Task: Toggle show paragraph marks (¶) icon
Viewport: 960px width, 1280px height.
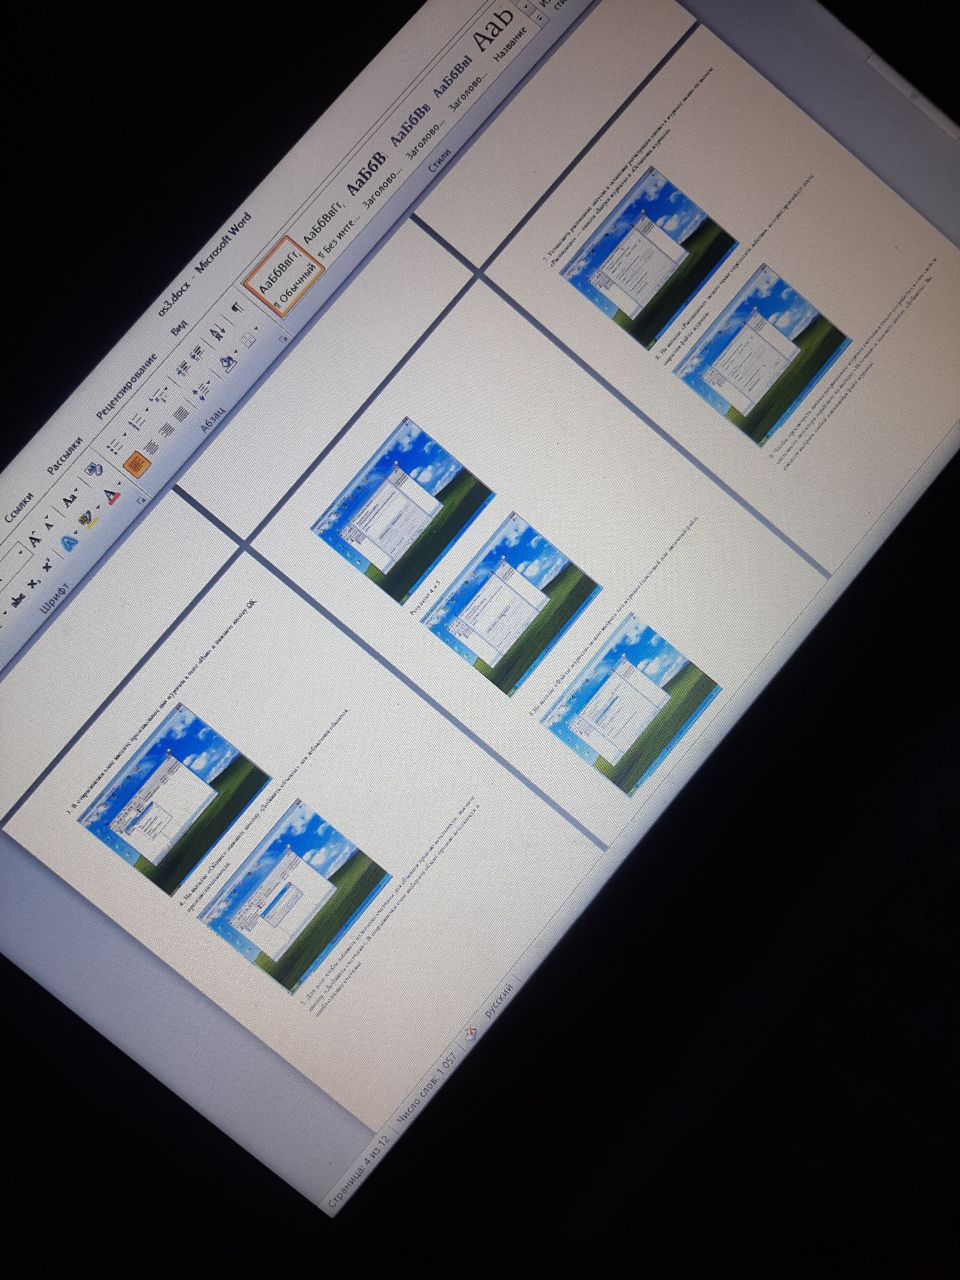Action: [238, 307]
